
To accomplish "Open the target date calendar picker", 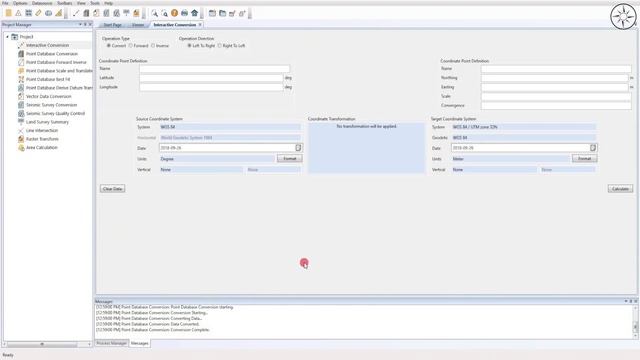I will click(x=593, y=148).
